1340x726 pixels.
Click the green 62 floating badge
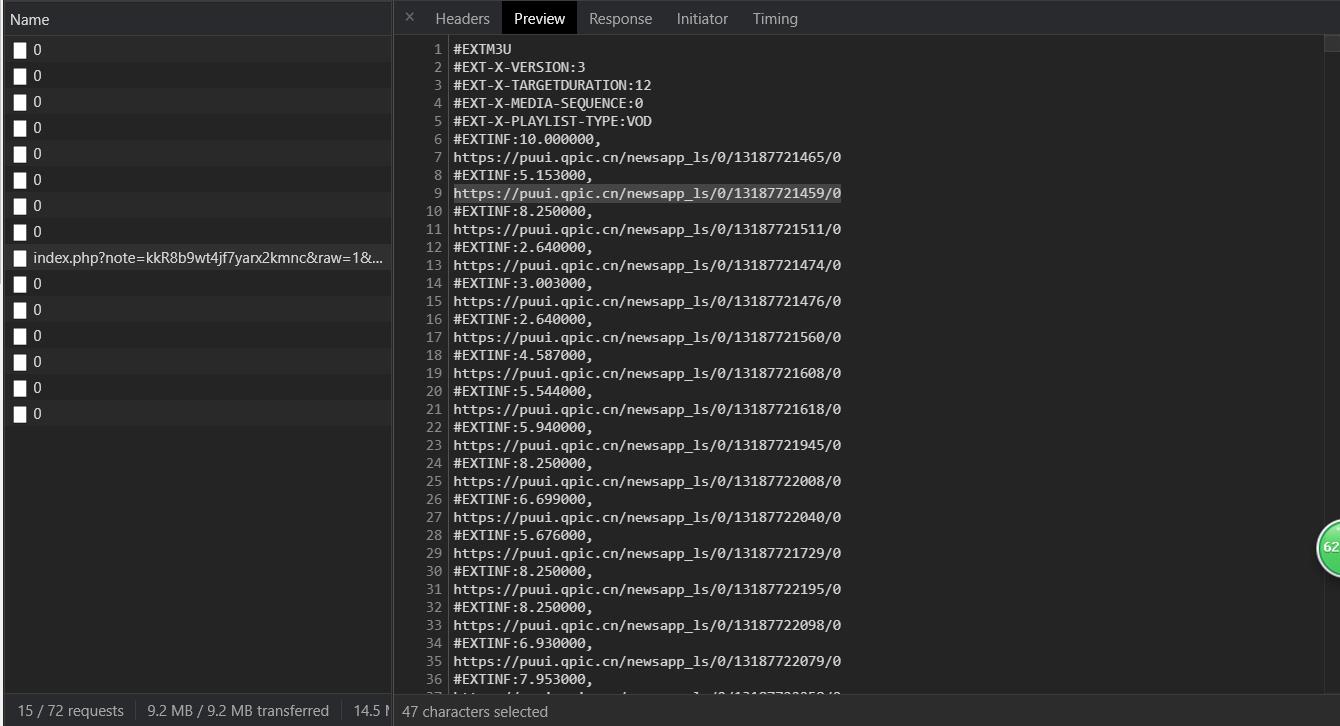[1329, 548]
